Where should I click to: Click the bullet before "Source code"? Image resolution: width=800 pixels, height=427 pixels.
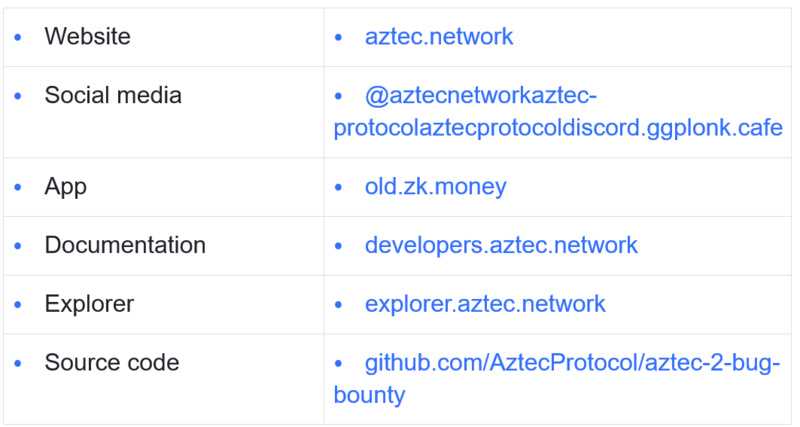pos(18,364)
